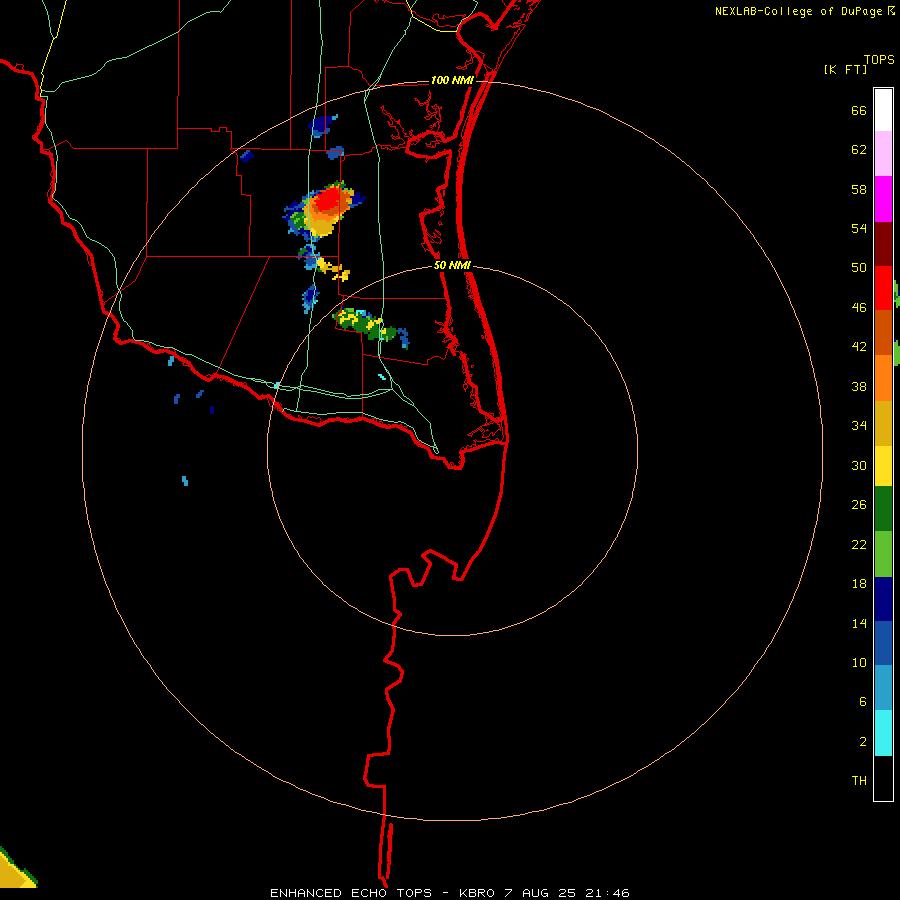900x900 pixels.
Task: Click the "TH" threshold label
Action: point(859,780)
